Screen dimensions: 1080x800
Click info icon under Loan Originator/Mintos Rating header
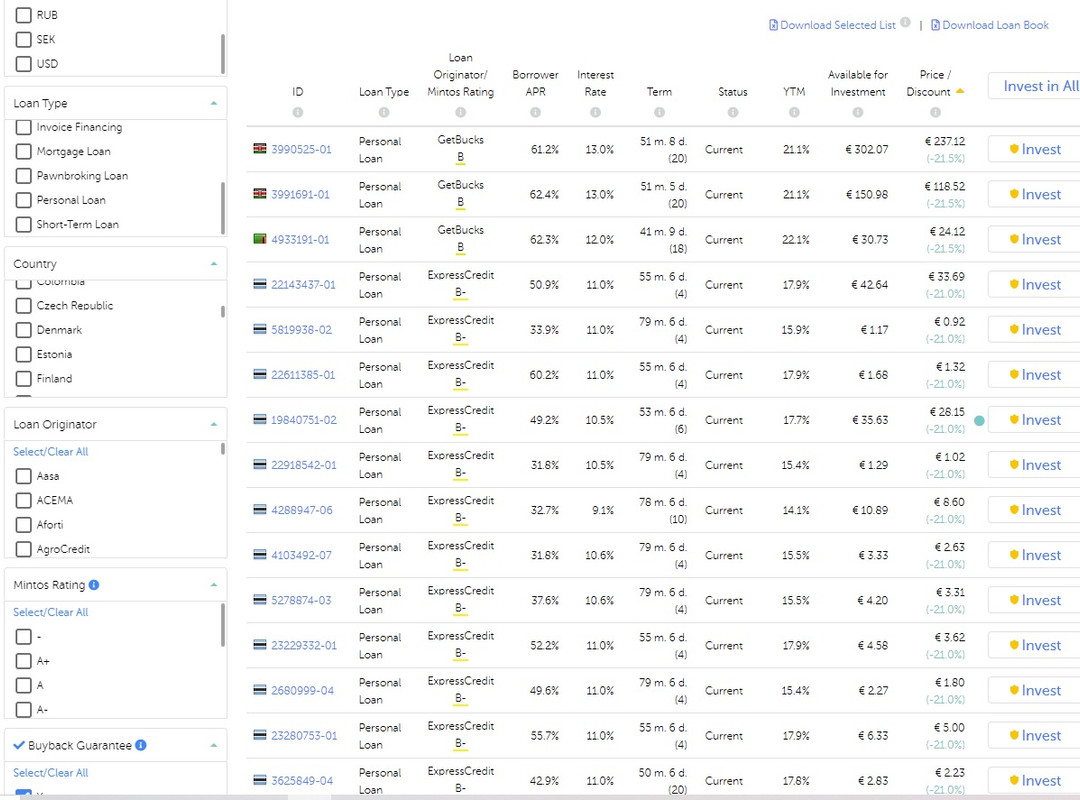click(x=460, y=112)
